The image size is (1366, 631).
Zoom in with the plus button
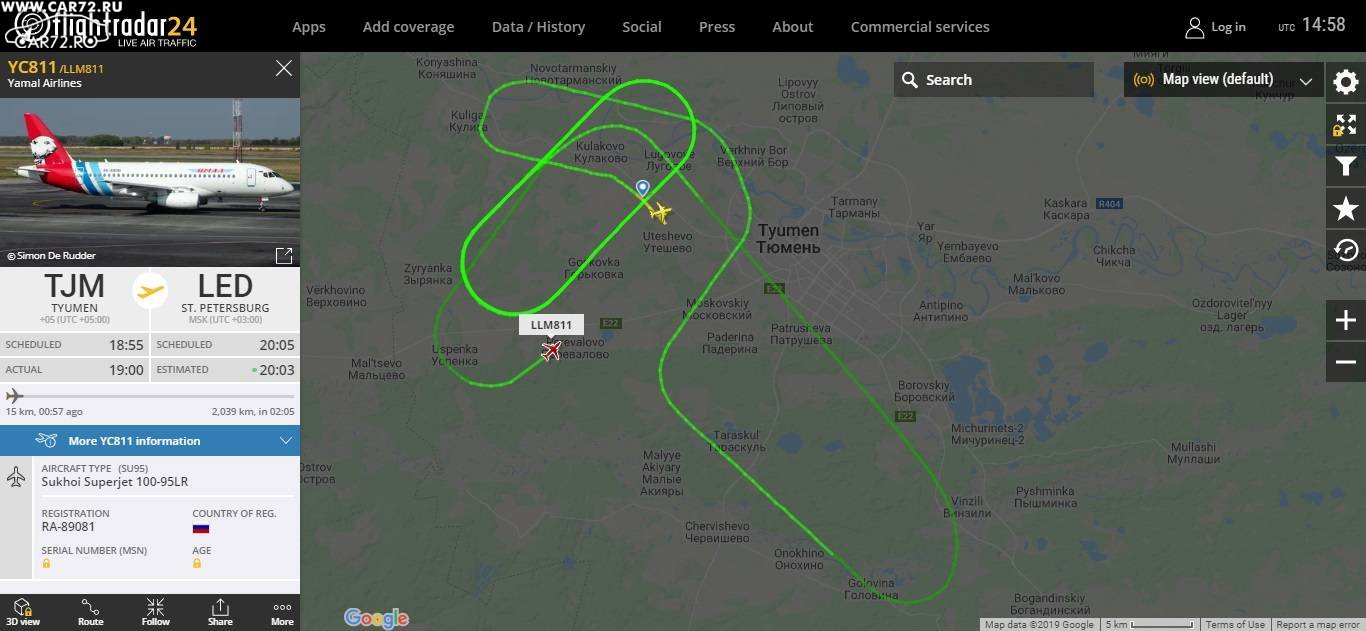click(1346, 321)
